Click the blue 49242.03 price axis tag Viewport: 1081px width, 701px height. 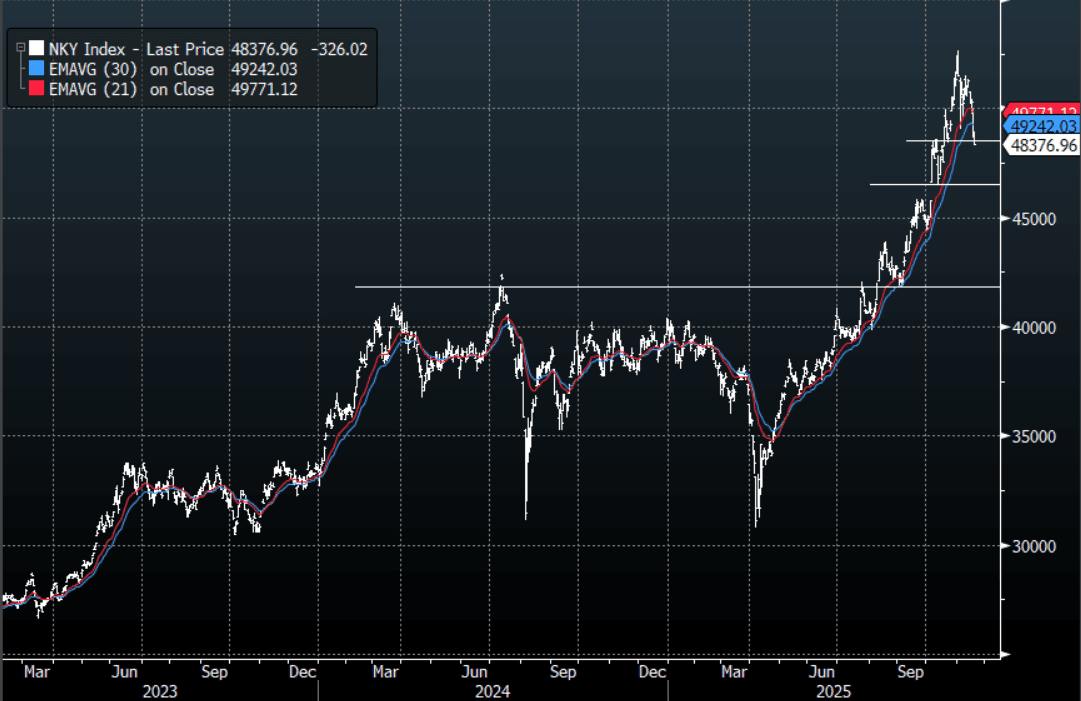click(x=1042, y=126)
